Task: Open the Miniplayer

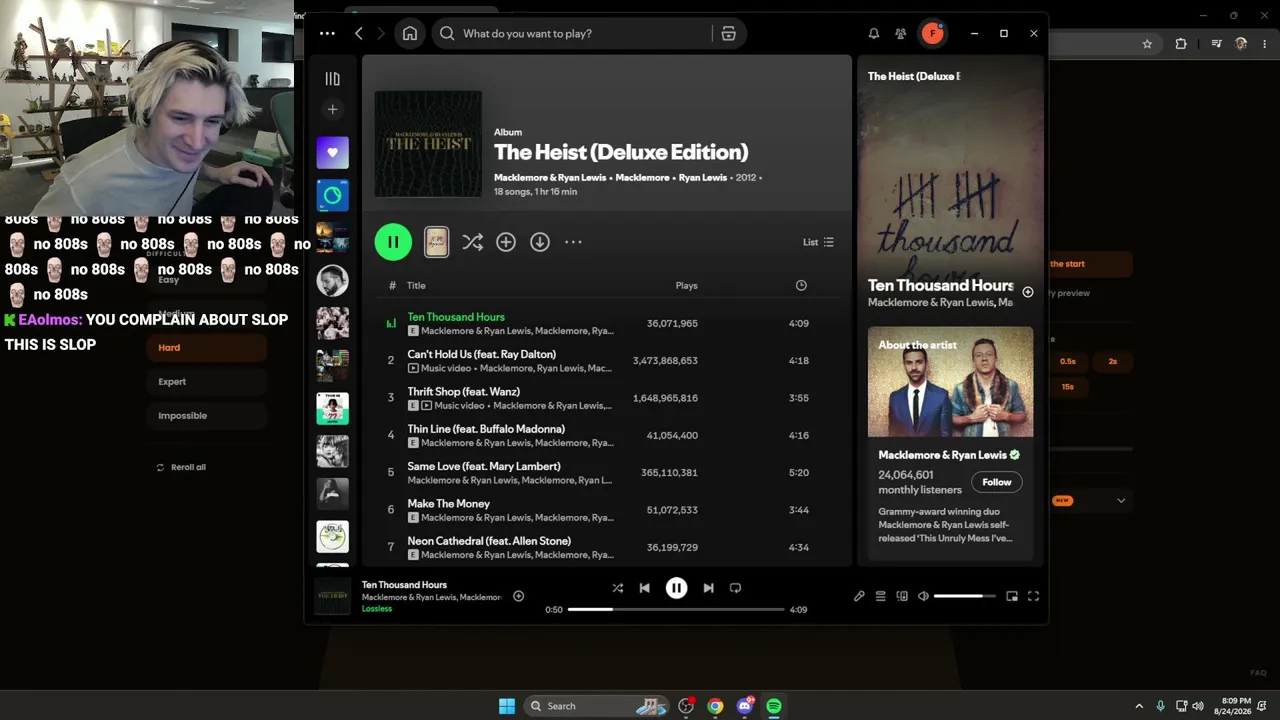Action: point(1012,596)
